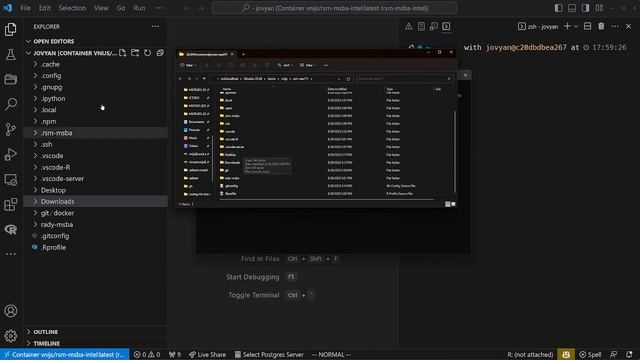Switch File Explorer to details view toggle
This screenshot has width=640, height=360.
point(447,204)
